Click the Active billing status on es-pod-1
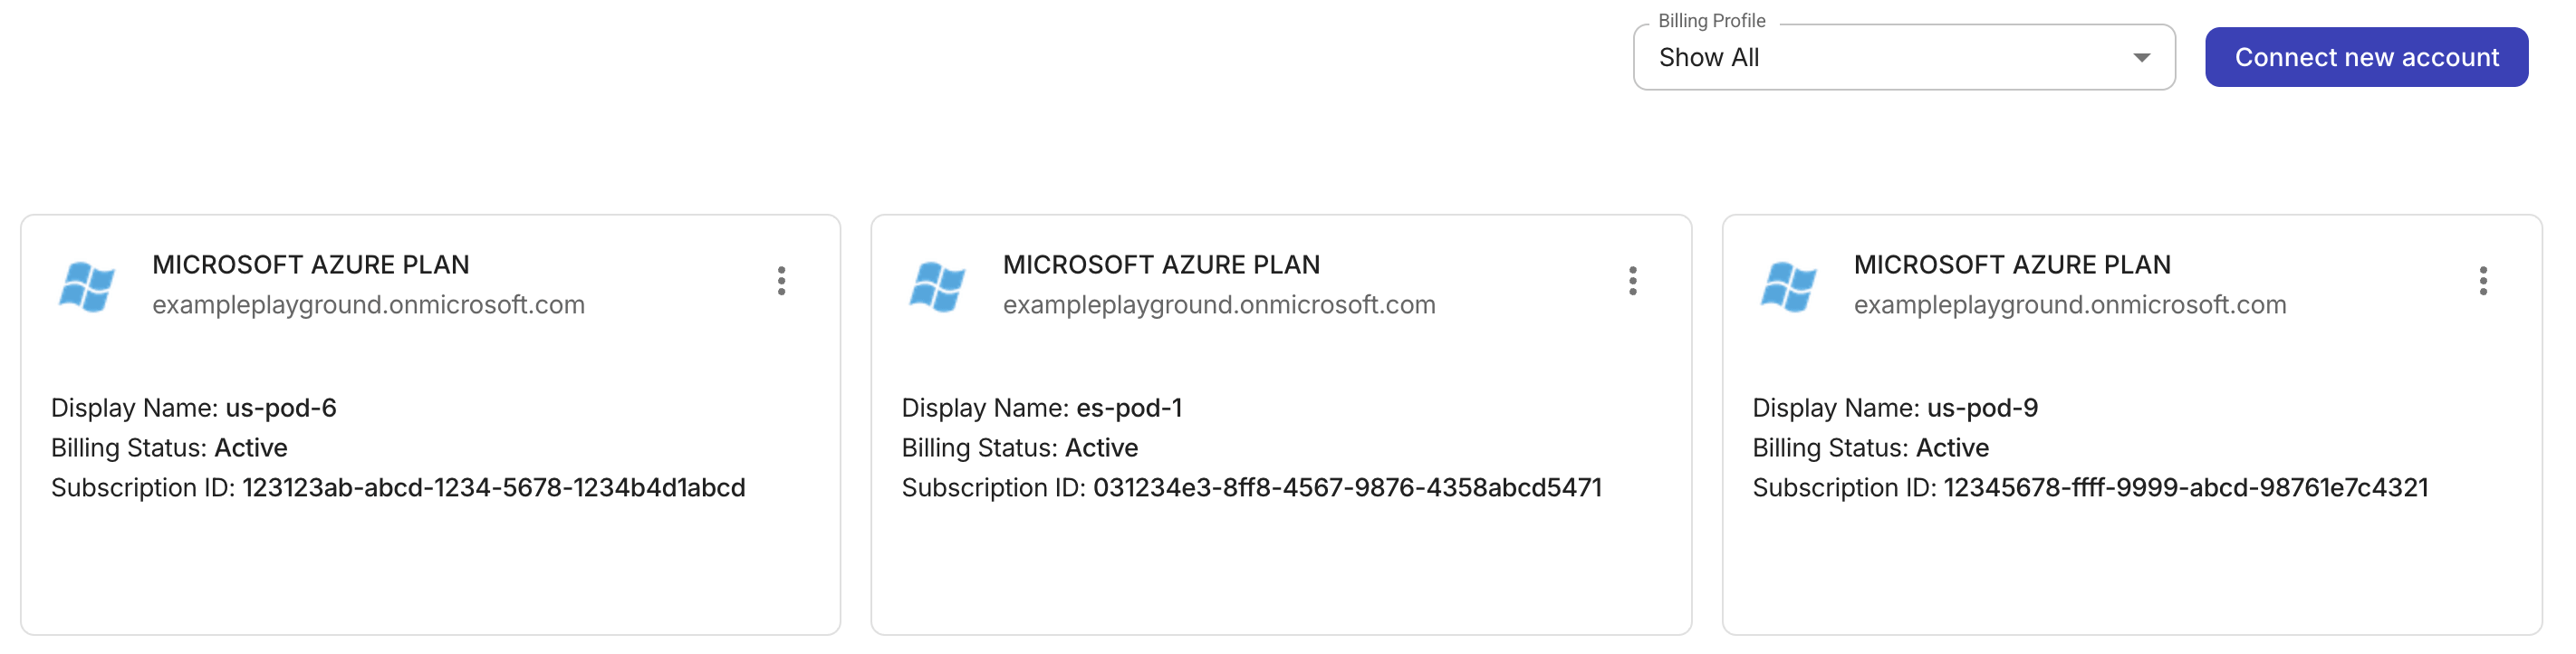Viewport: 2576px width, 654px height. tap(1103, 447)
